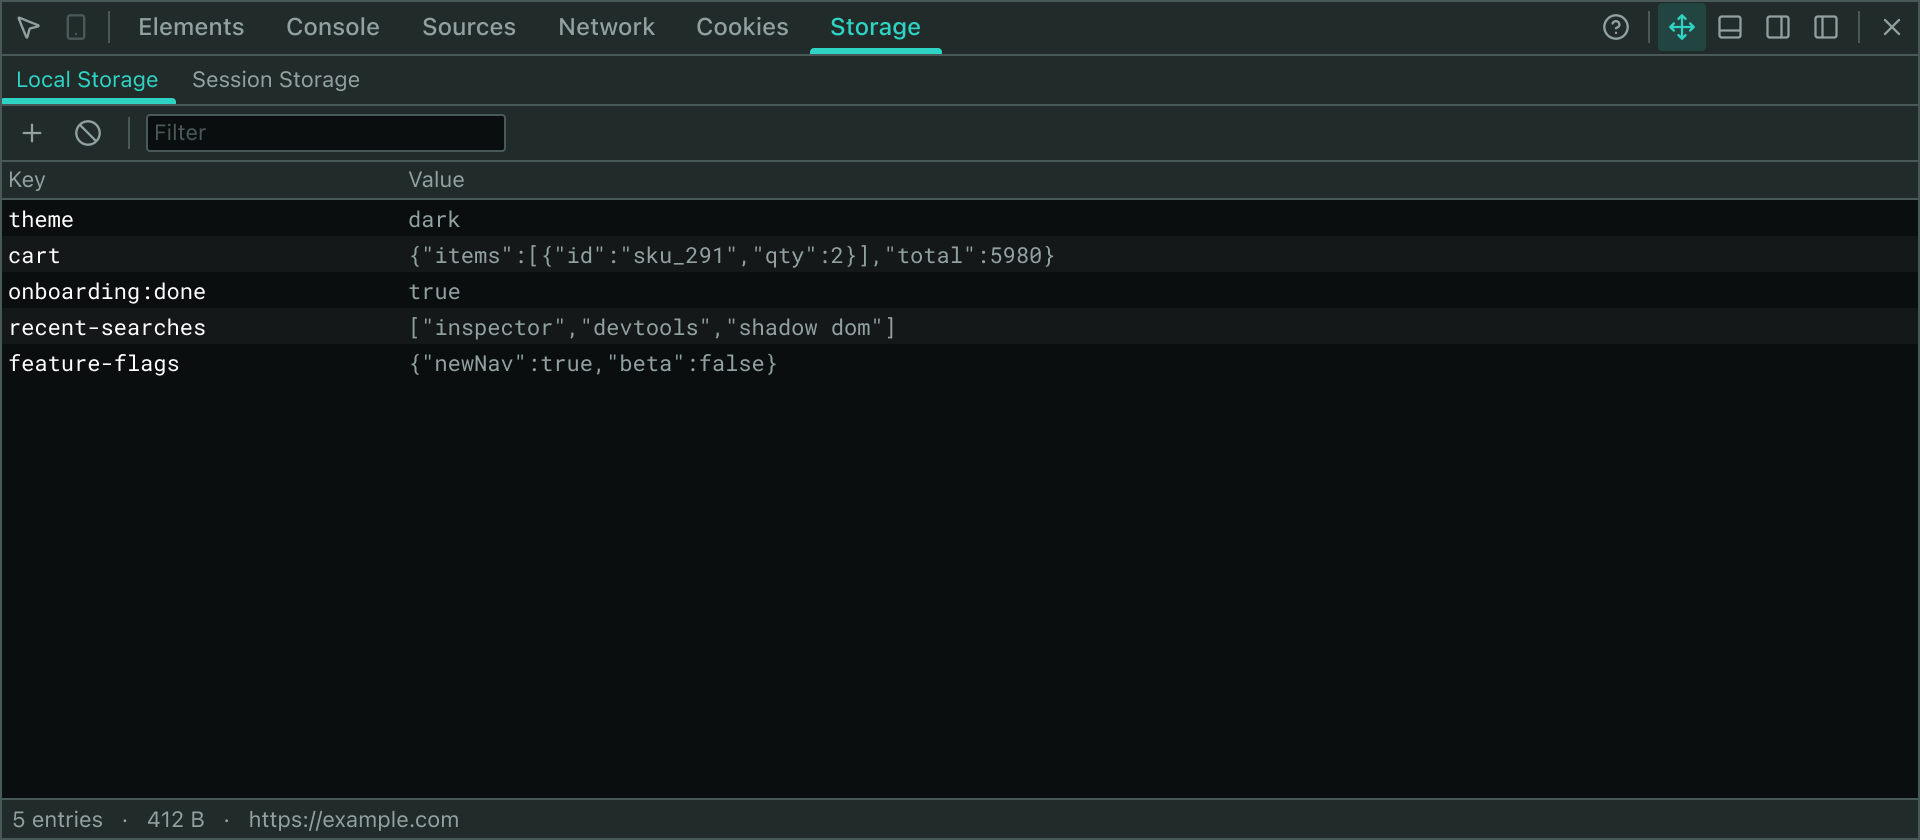This screenshot has height=840, width=1920.
Task: Click the cart JSON value with sku_291
Action: click(732, 256)
